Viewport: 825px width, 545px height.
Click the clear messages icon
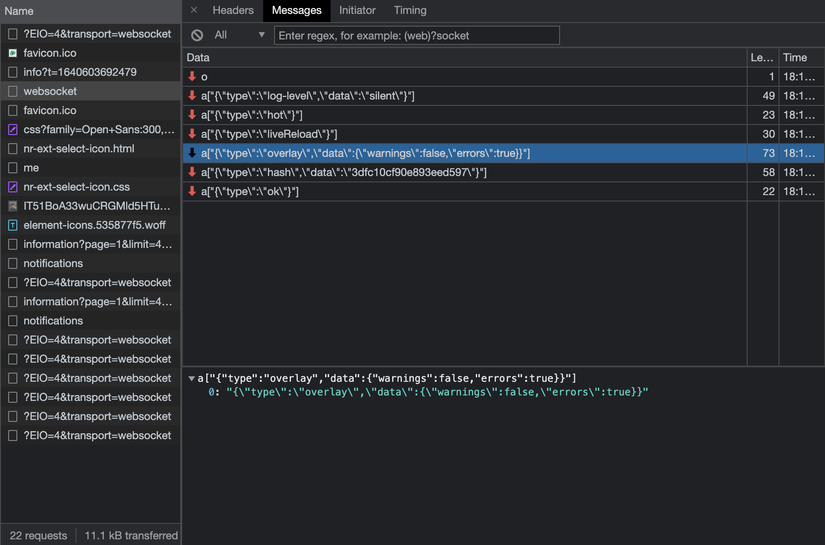197,35
